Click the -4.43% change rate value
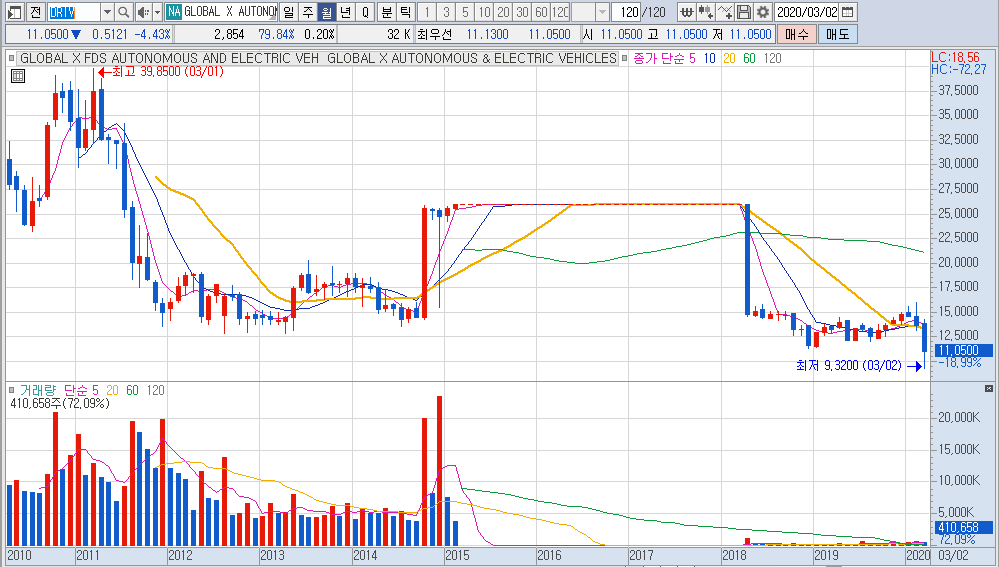999x567 pixels. (x=152, y=34)
